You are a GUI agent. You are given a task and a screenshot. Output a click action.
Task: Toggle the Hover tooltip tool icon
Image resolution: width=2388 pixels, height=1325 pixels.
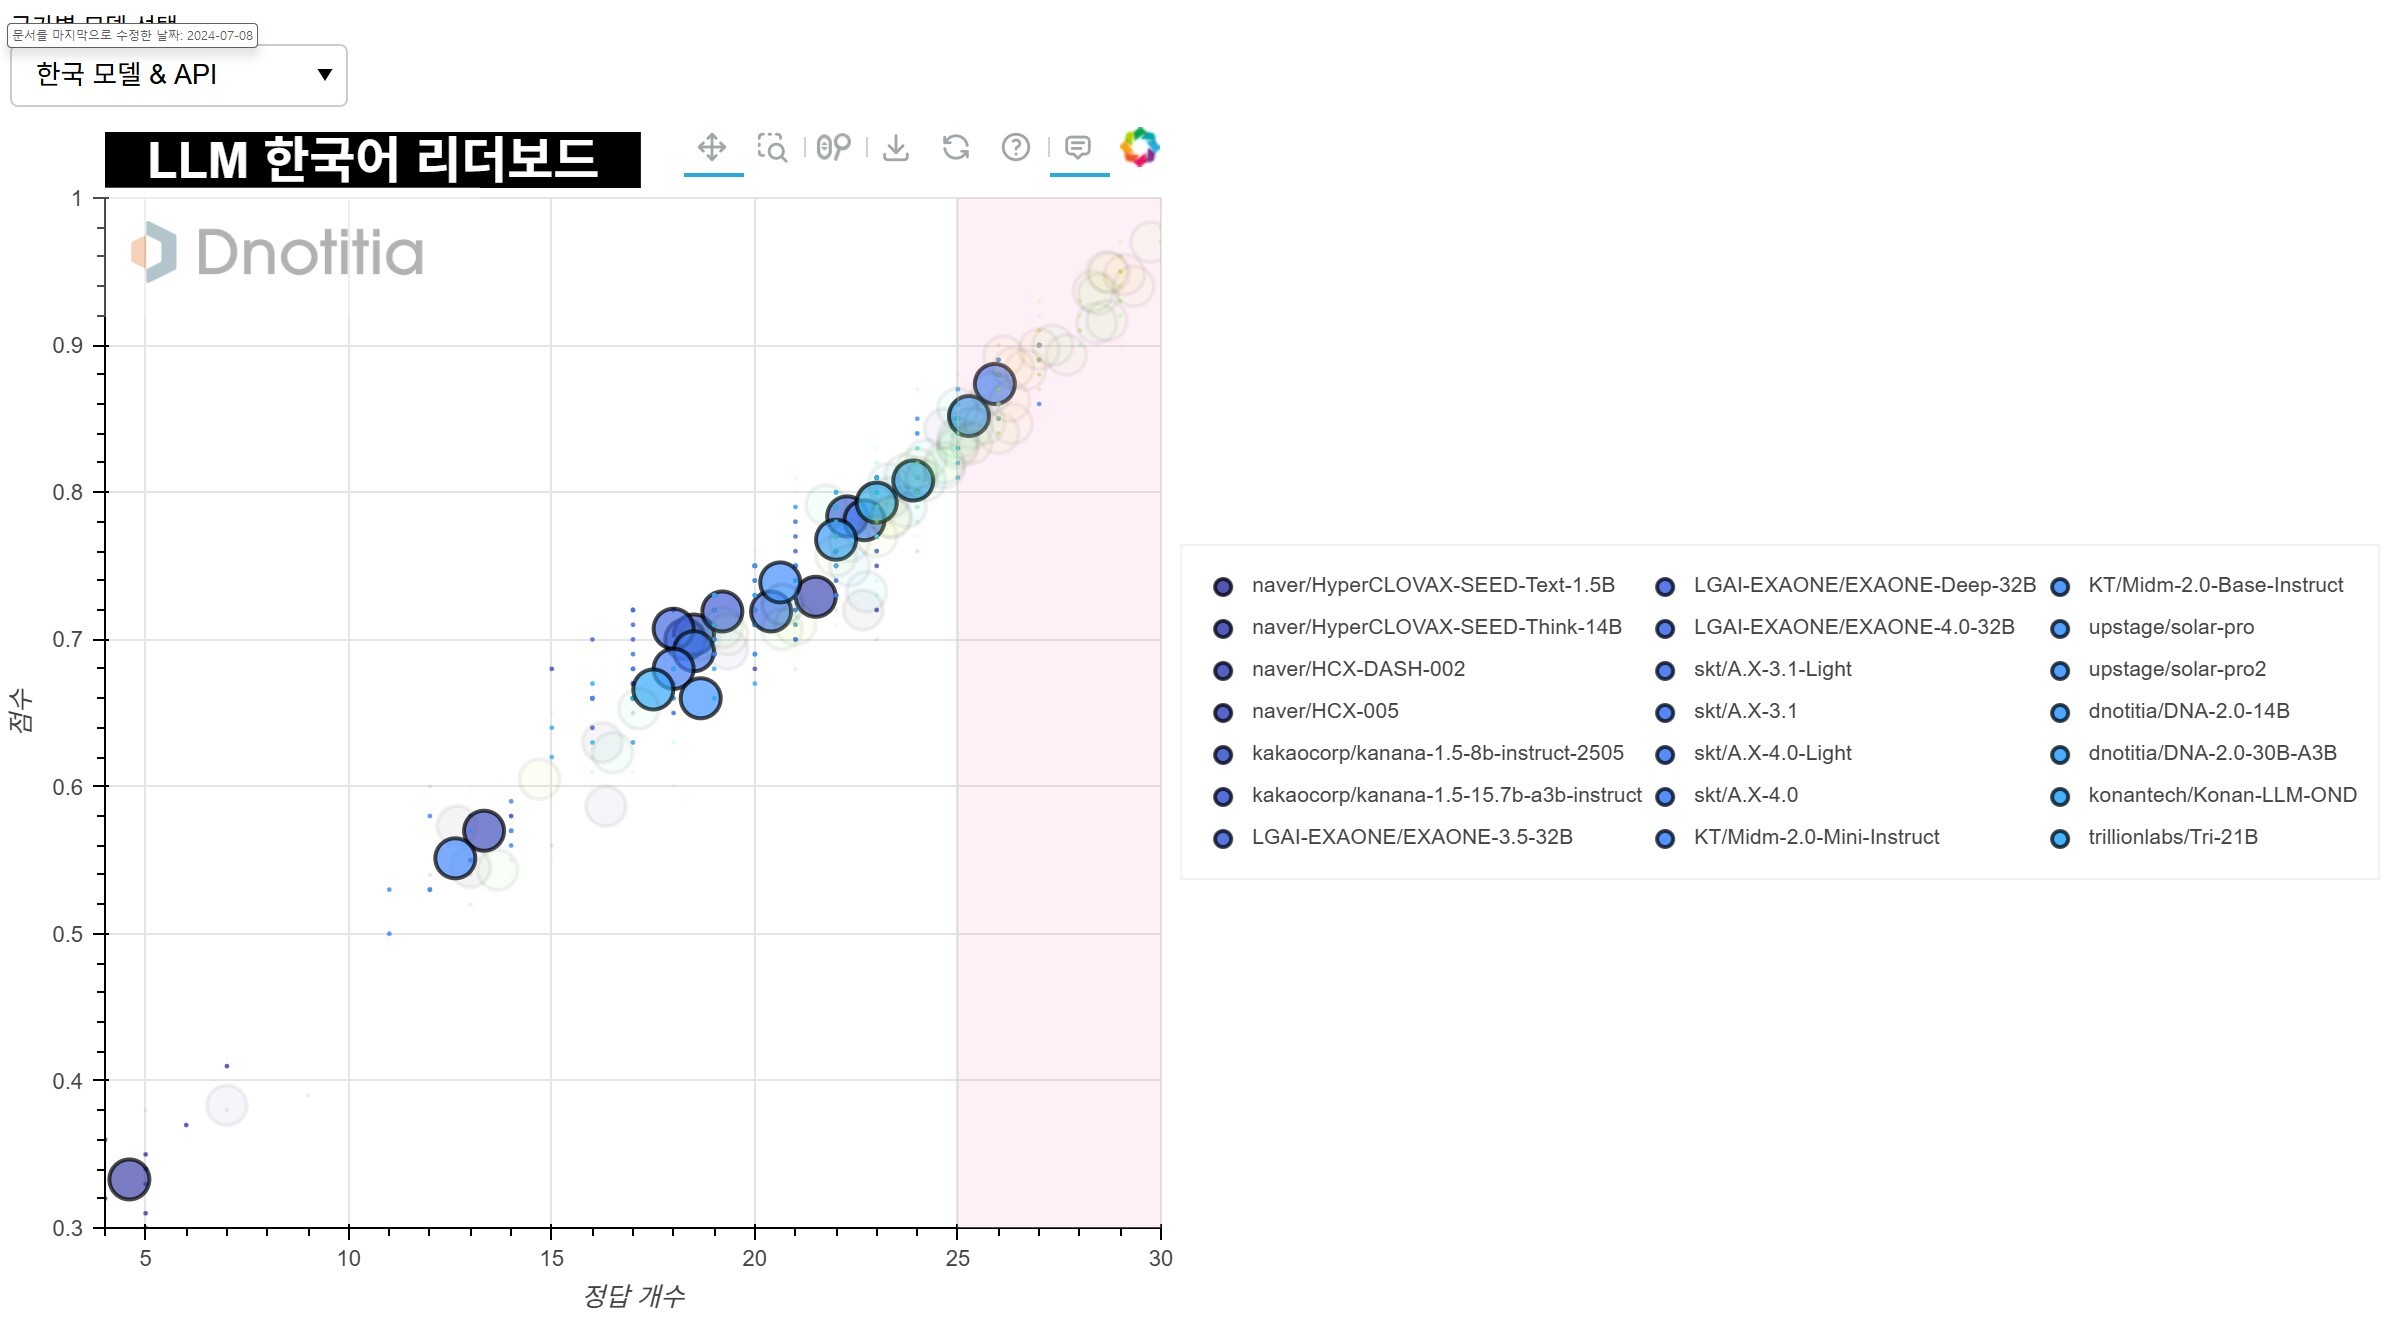[1078, 148]
